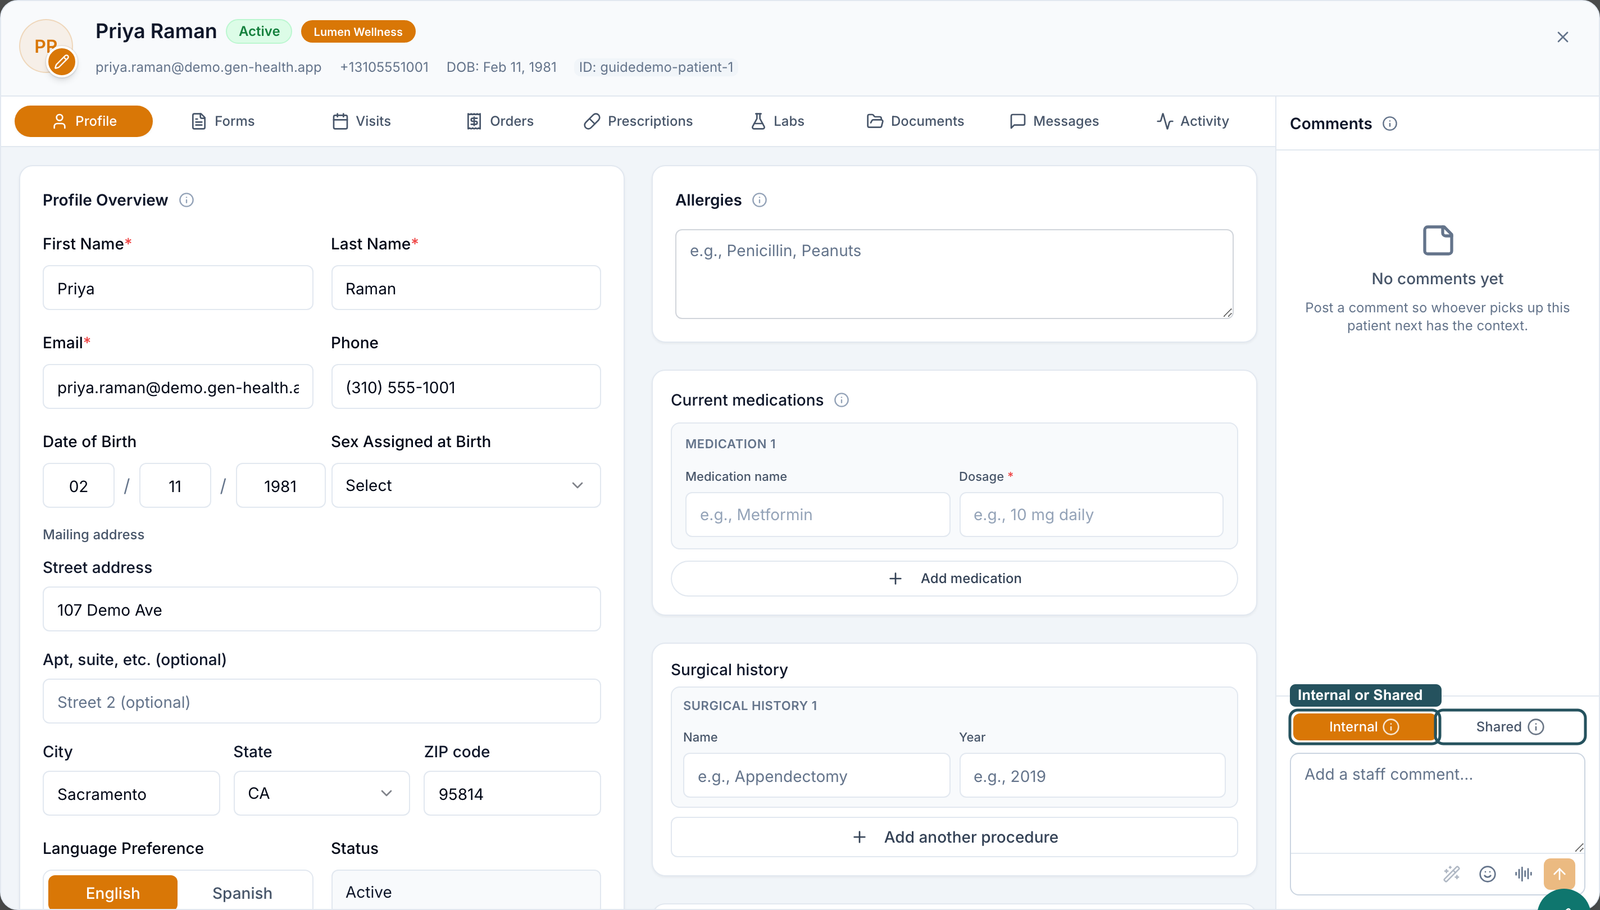Select Shared comment visibility
The height and width of the screenshot is (910, 1600).
1511,727
